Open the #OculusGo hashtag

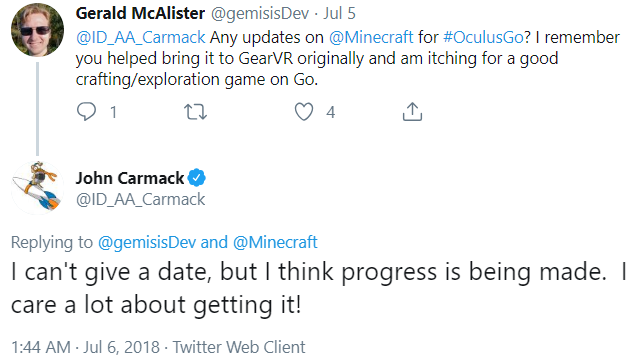(x=483, y=37)
